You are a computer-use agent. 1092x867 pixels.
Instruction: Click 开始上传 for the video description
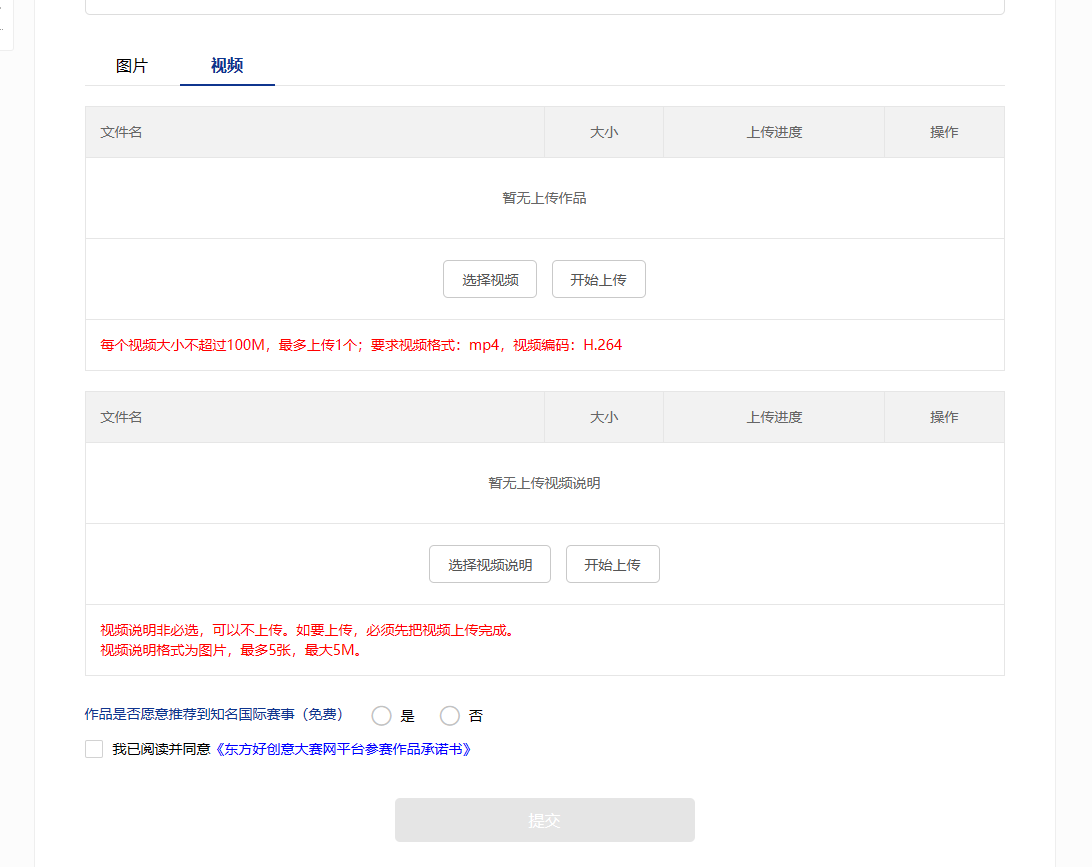(612, 564)
